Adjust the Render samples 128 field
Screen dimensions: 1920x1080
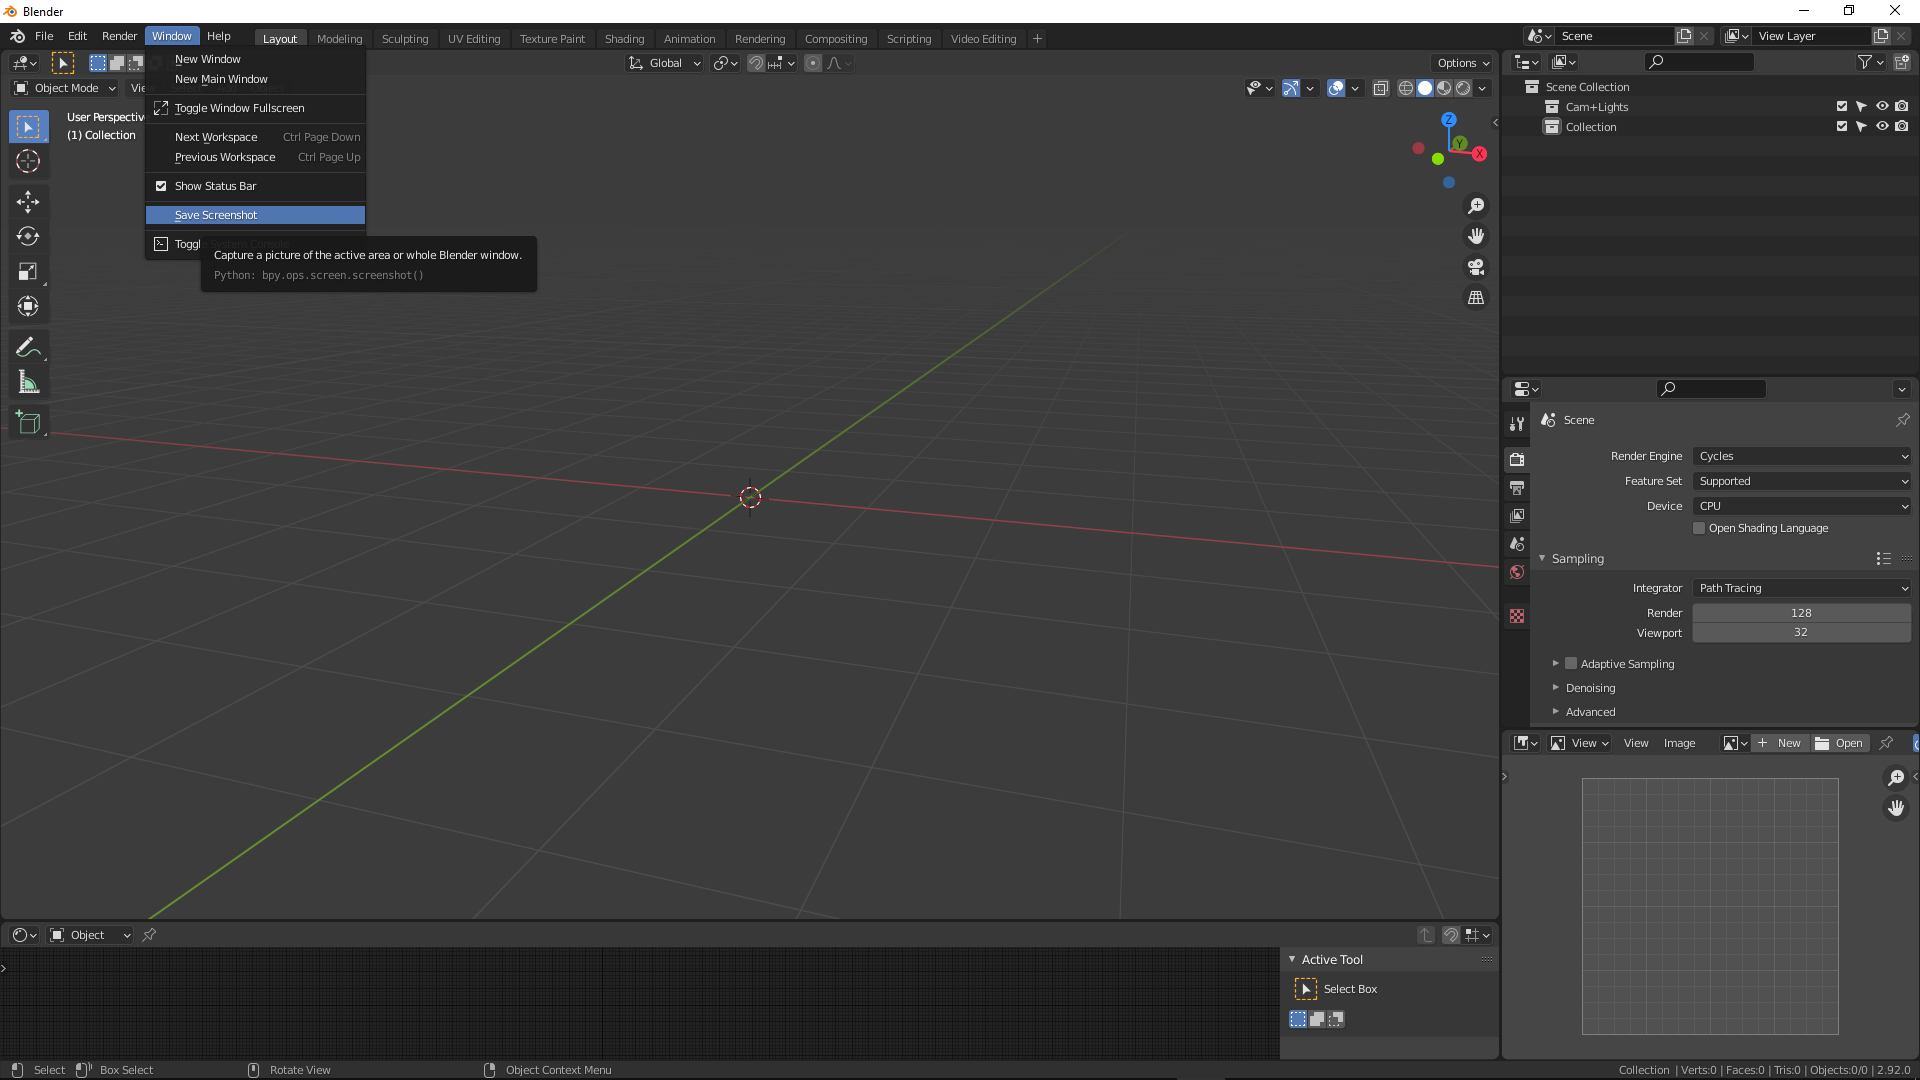tap(1801, 613)
